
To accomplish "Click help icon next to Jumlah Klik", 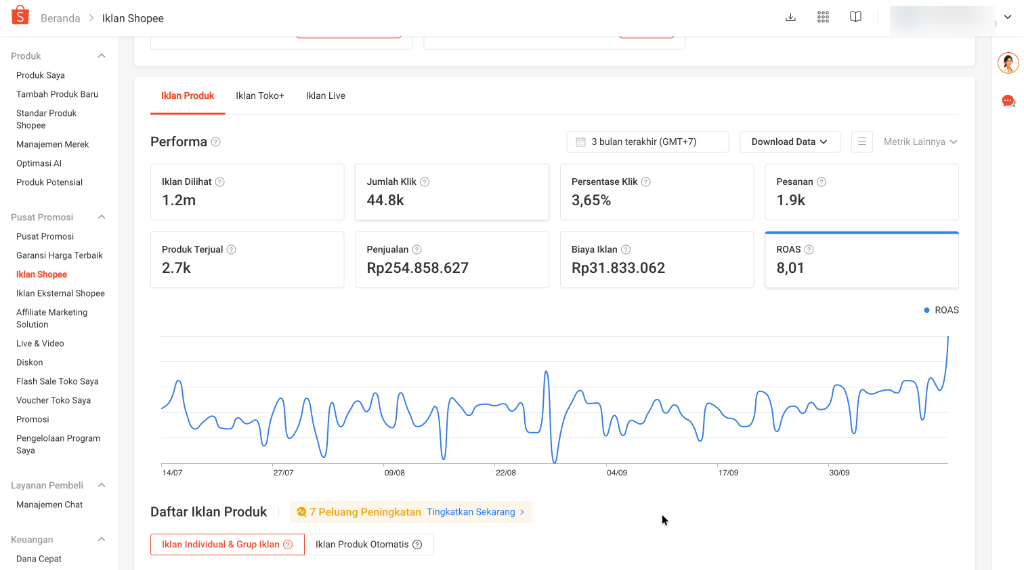I will (424, 182).
